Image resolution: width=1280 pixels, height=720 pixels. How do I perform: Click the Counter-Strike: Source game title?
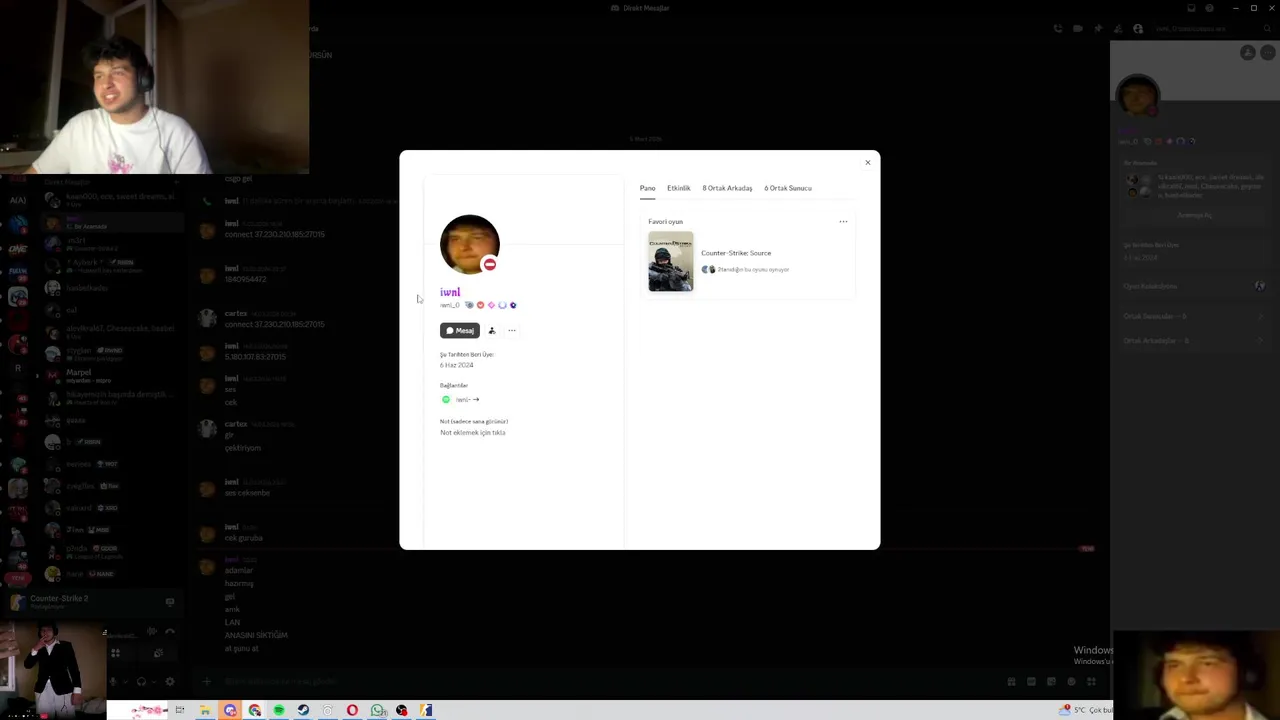(736, 253)
